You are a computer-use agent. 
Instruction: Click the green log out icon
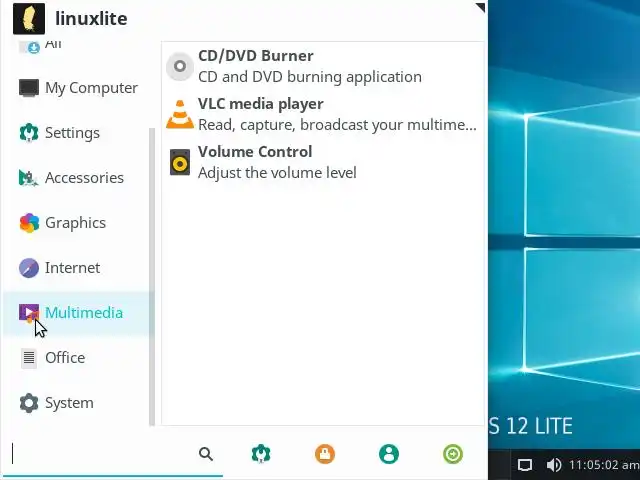[x=453, y=454]
